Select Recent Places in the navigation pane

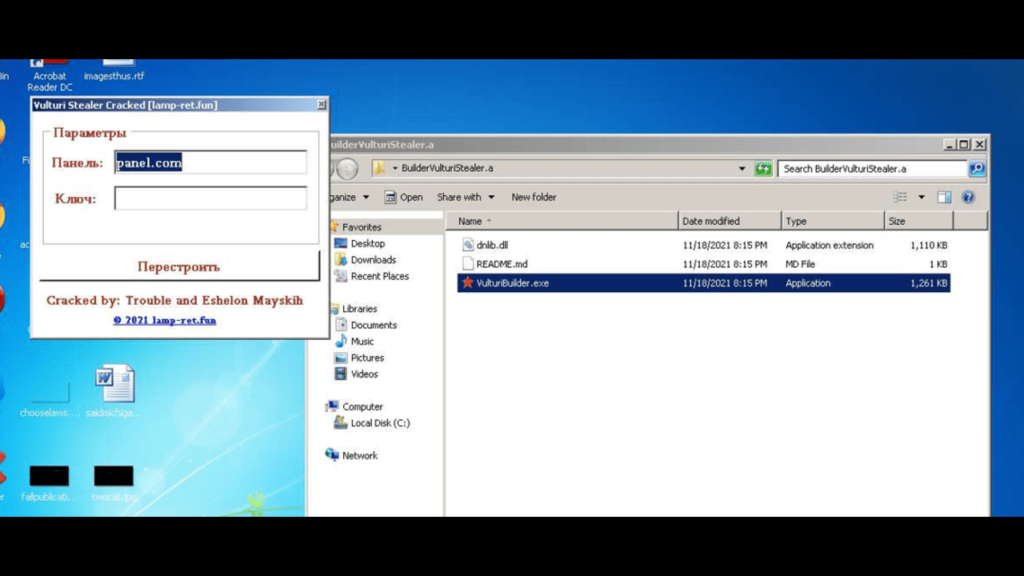tap(379, 276)
